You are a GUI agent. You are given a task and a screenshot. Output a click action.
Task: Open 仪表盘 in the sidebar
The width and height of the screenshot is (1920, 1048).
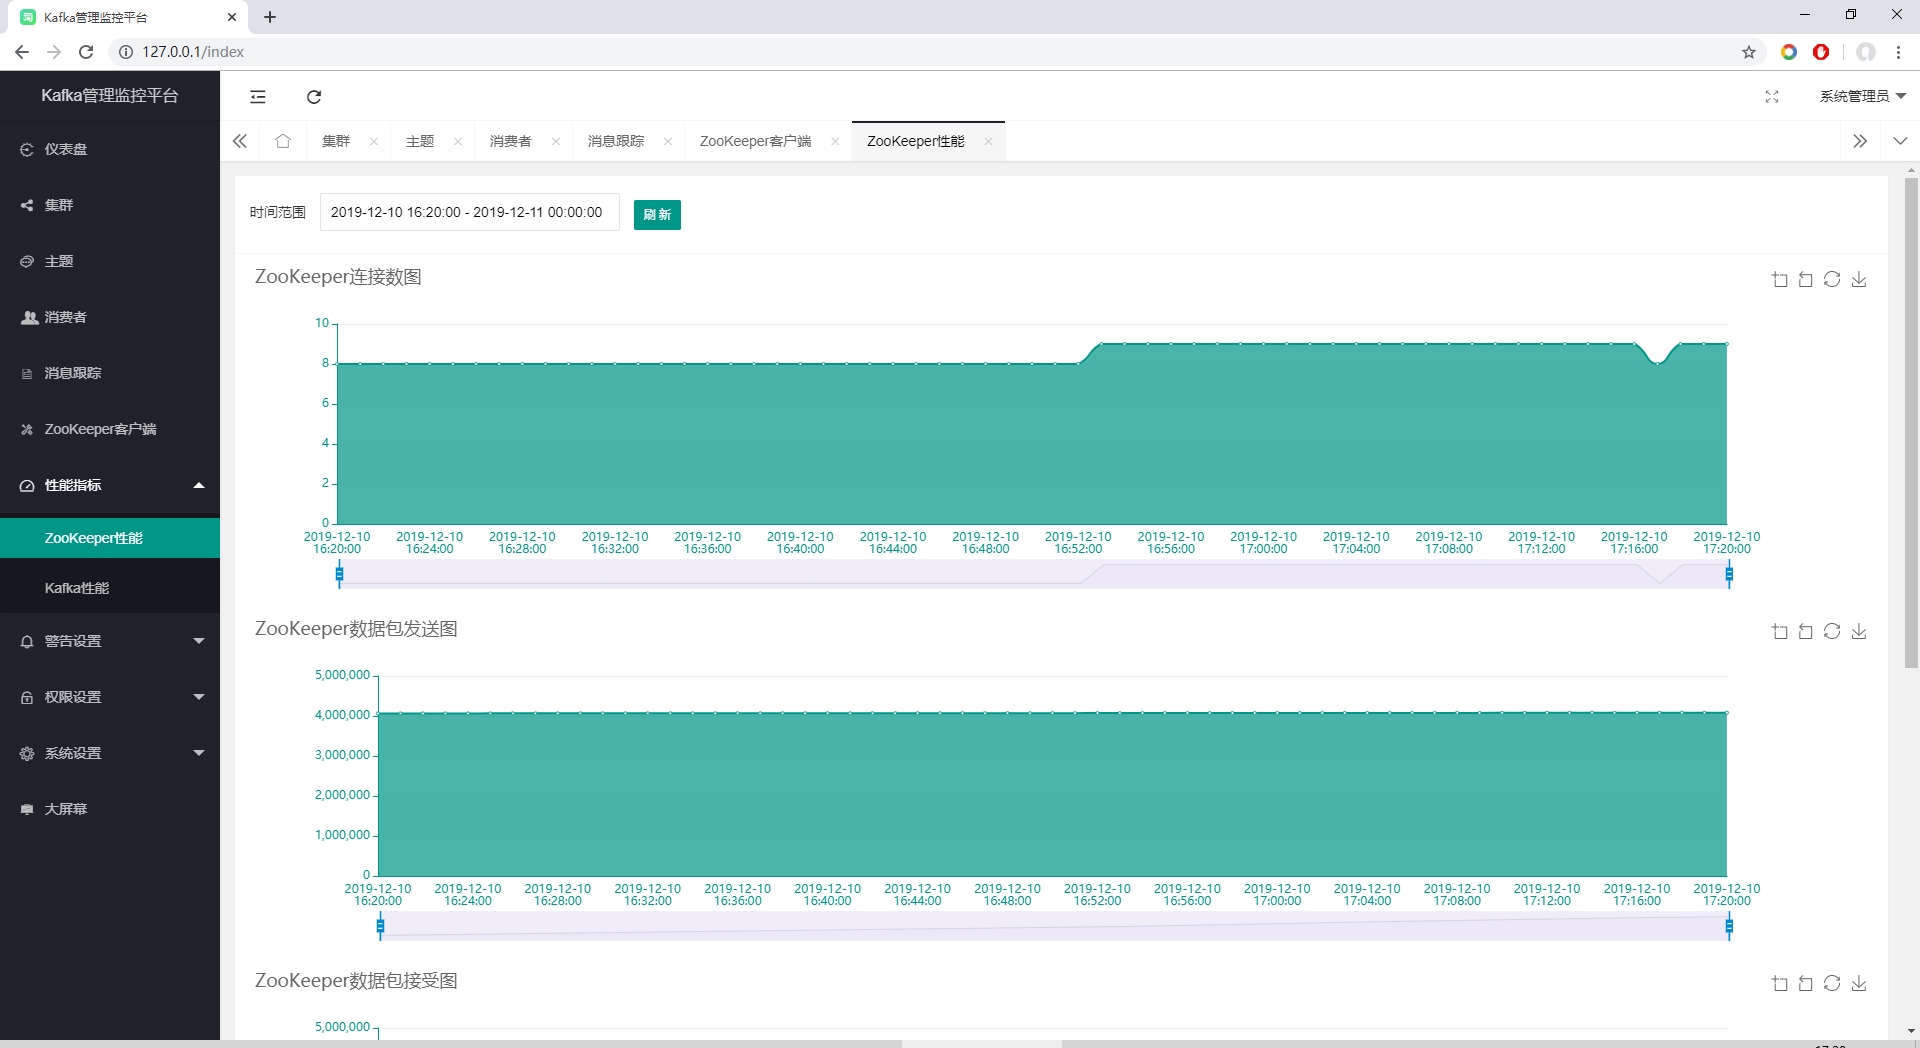(x=110, y=149)
